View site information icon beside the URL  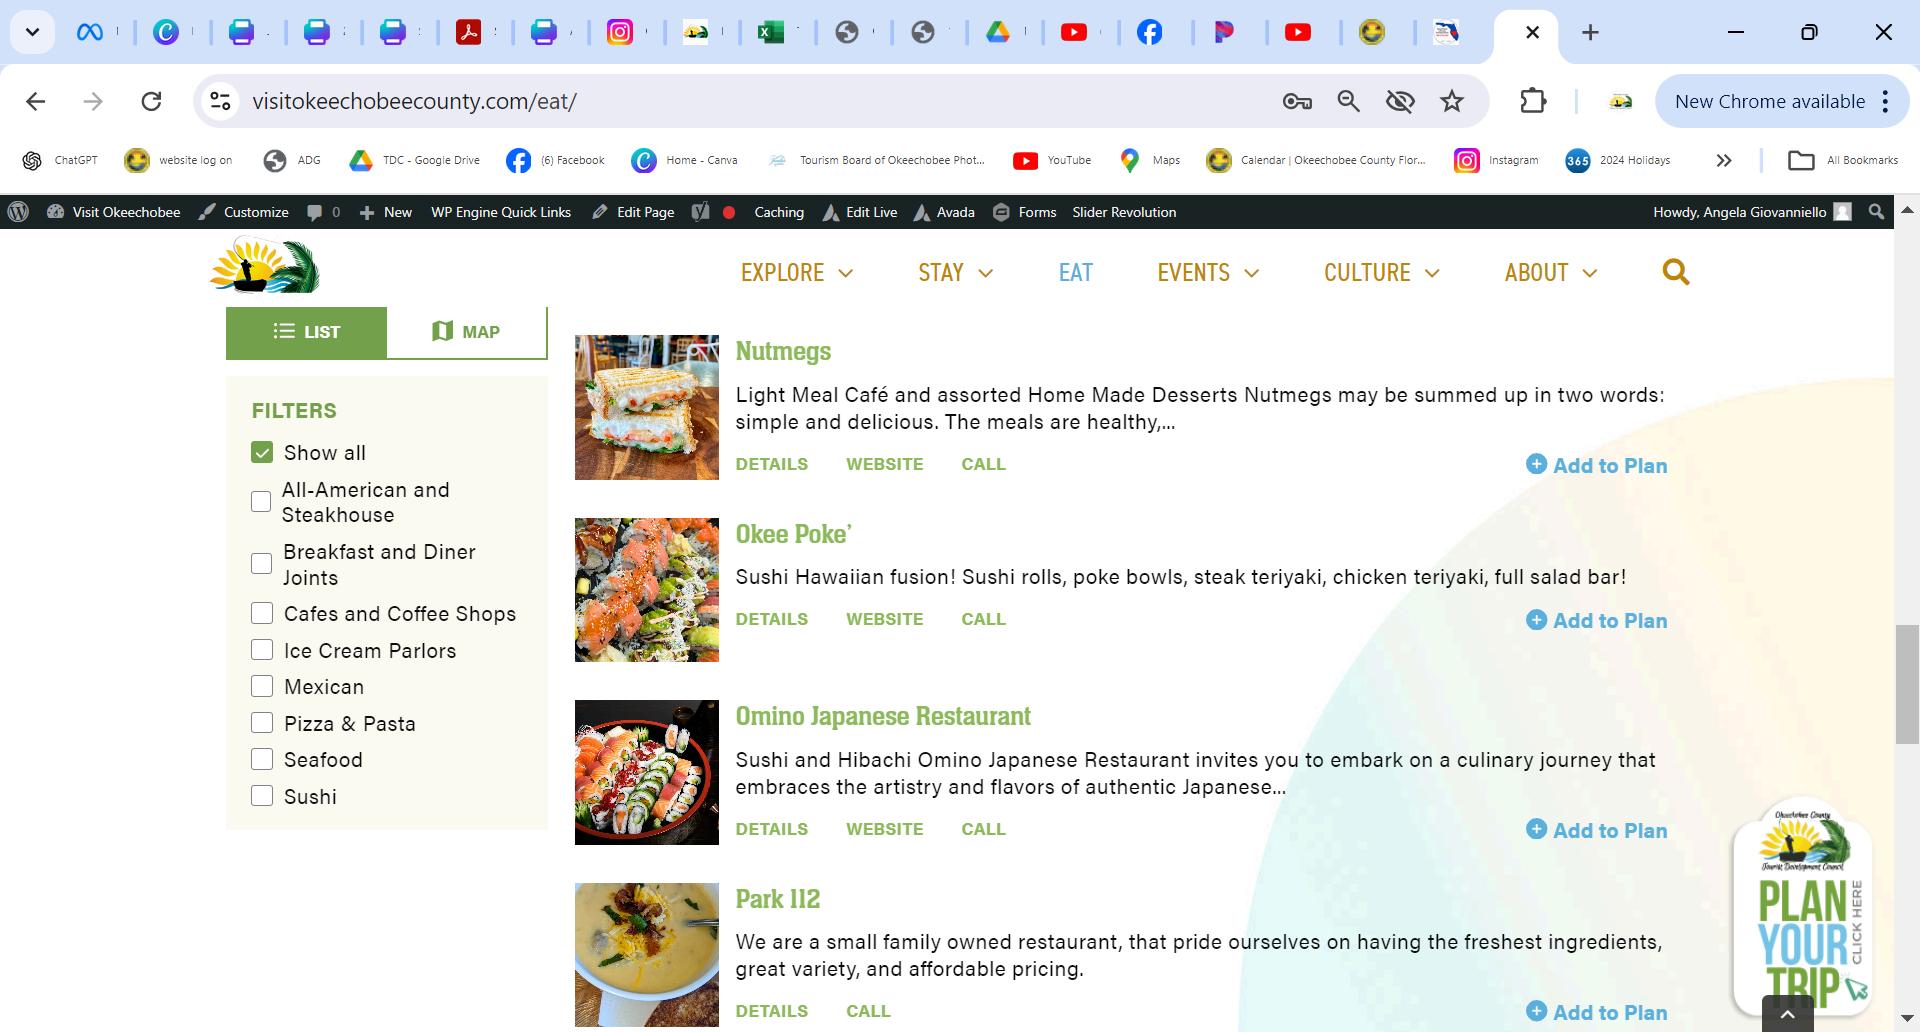click(220, 101)
